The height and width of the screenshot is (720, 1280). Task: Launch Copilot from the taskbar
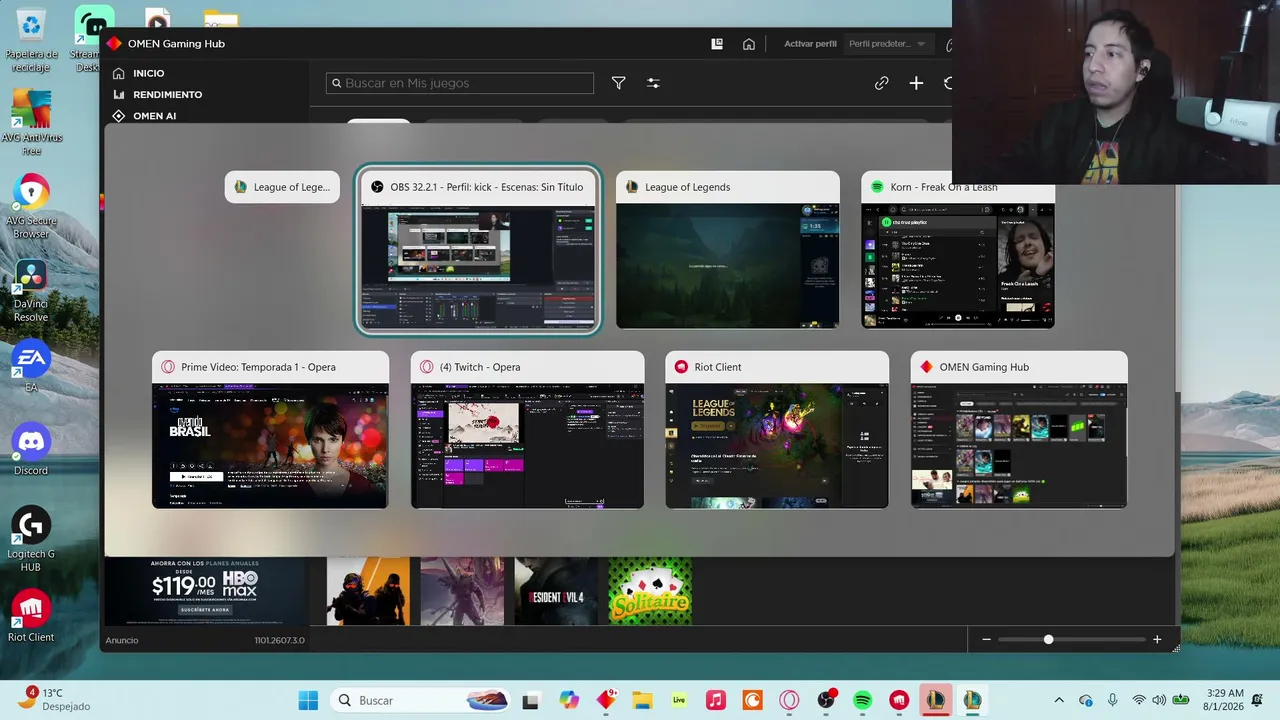(569, 700)
